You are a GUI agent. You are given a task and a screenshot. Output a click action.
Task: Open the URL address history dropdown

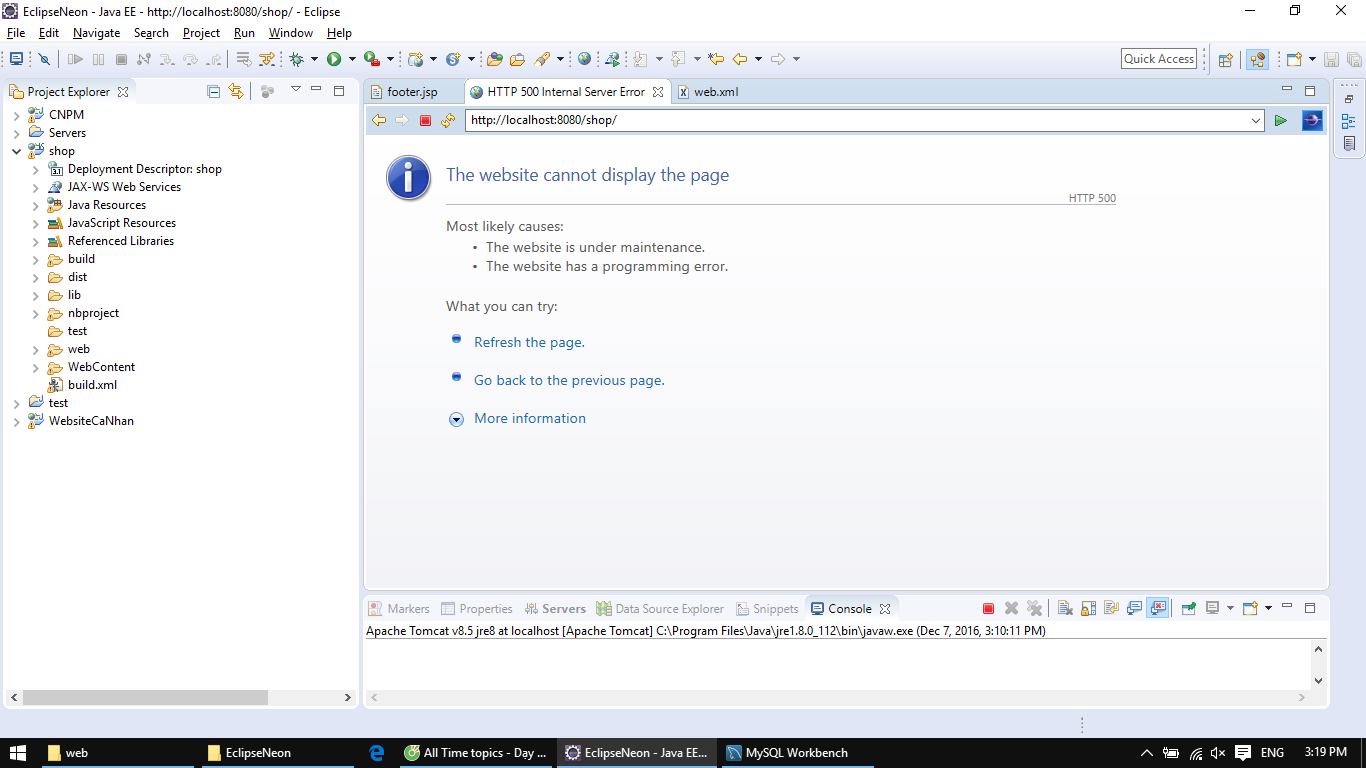1256,121
